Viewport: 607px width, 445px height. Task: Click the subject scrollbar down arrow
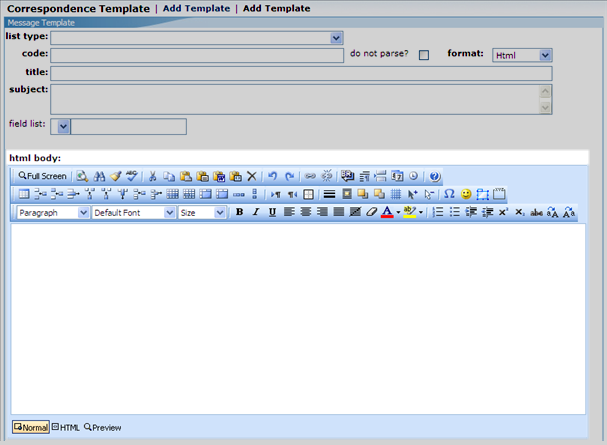545,107
